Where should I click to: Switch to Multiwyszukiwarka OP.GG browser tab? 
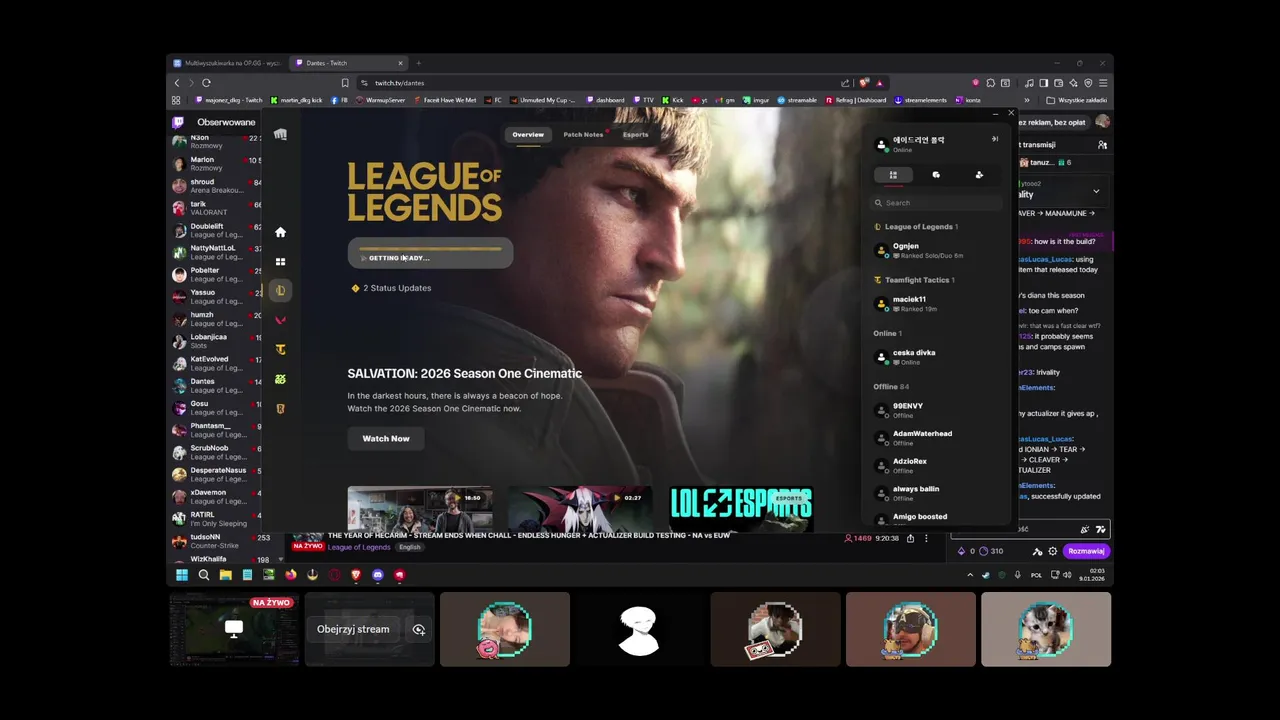coord(227,63)
